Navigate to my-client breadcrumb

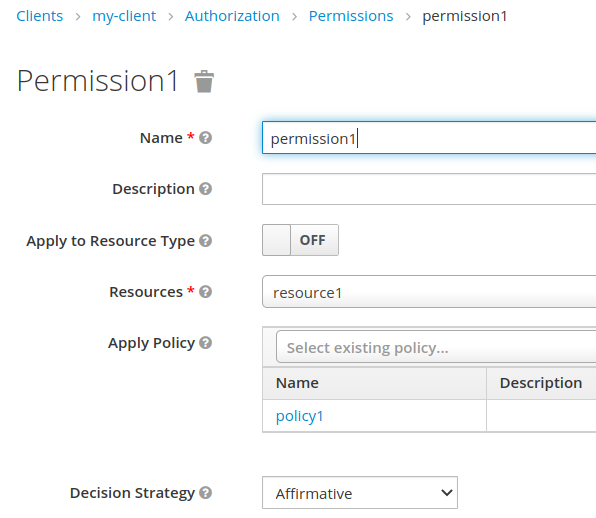pos(124,16)
